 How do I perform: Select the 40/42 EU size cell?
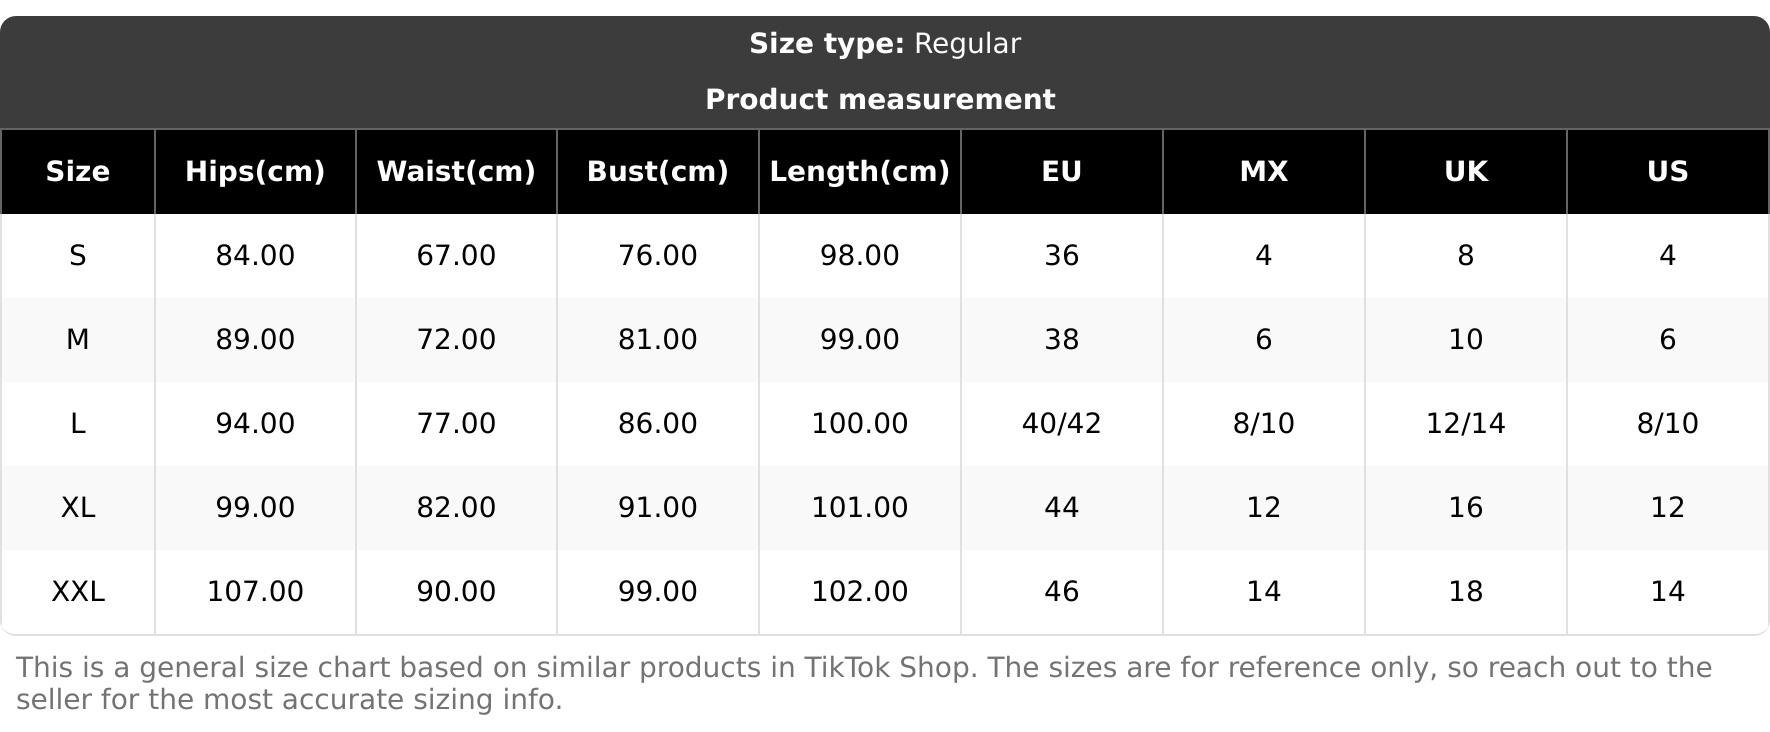[x=1061, y=424]
